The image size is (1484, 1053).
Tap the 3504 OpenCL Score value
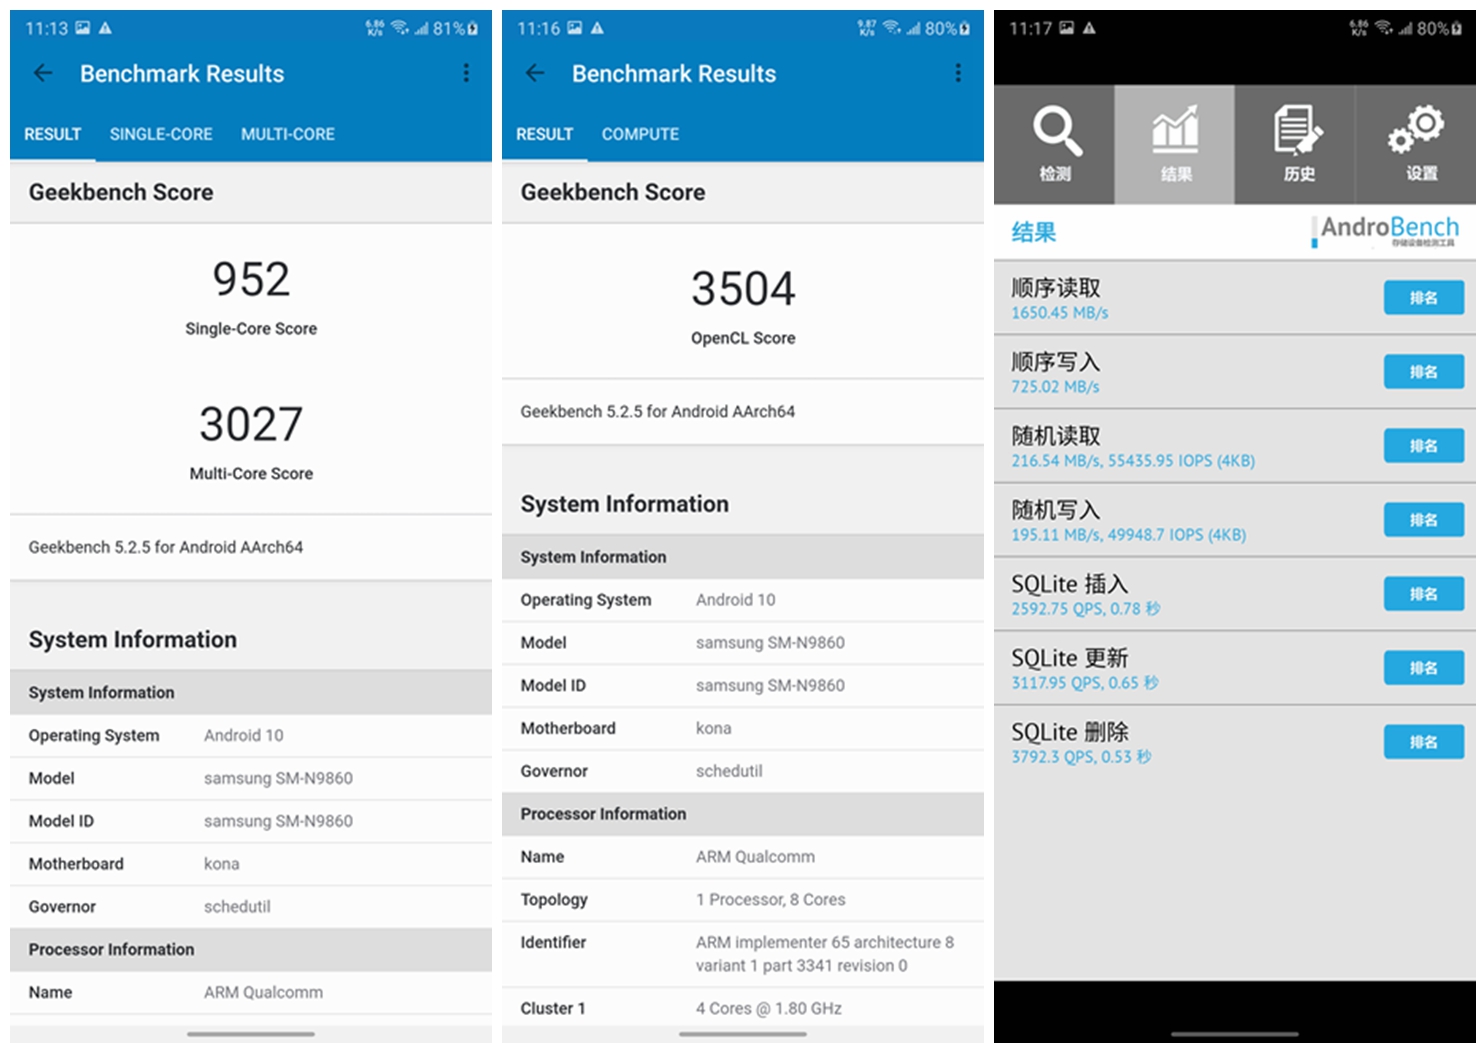tap(743, 289)
